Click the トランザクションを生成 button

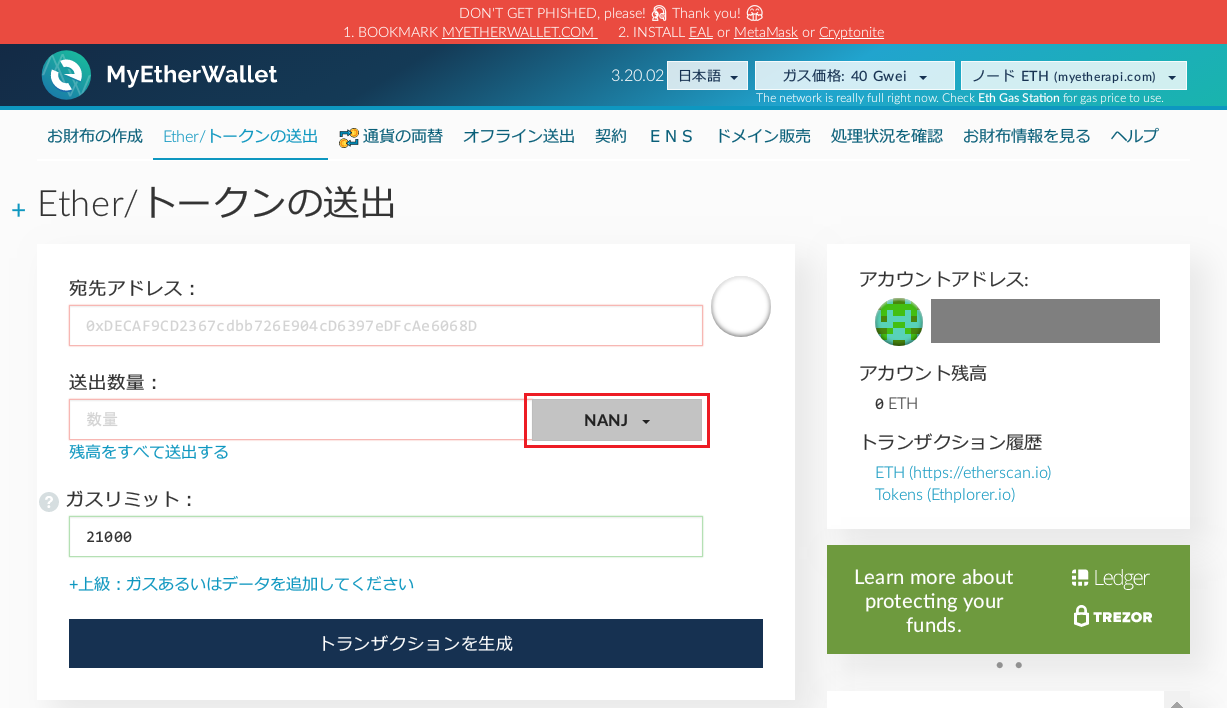416,643
